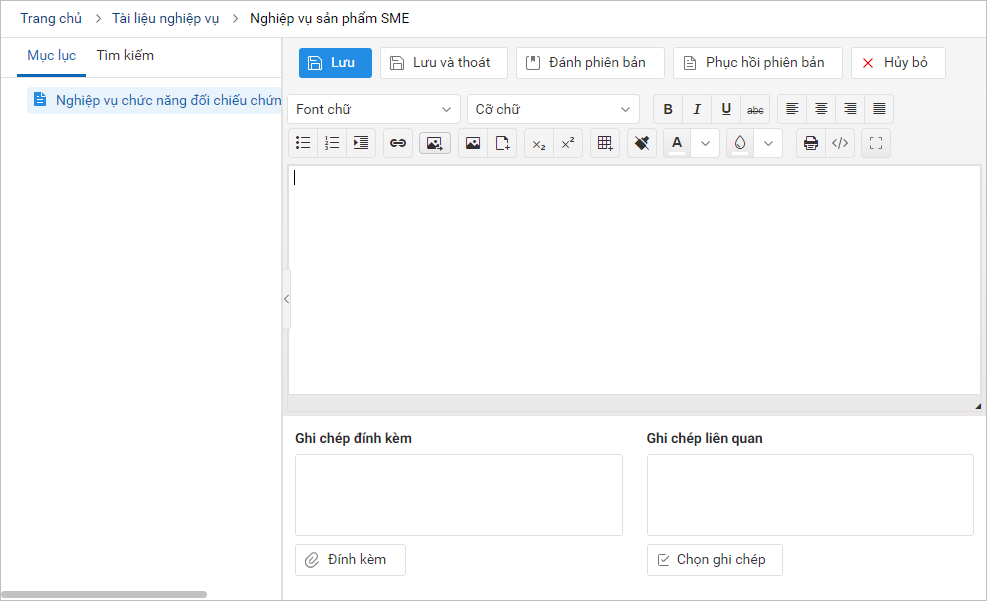
Task: Insert a numbered list
Action: click(332, 143)
